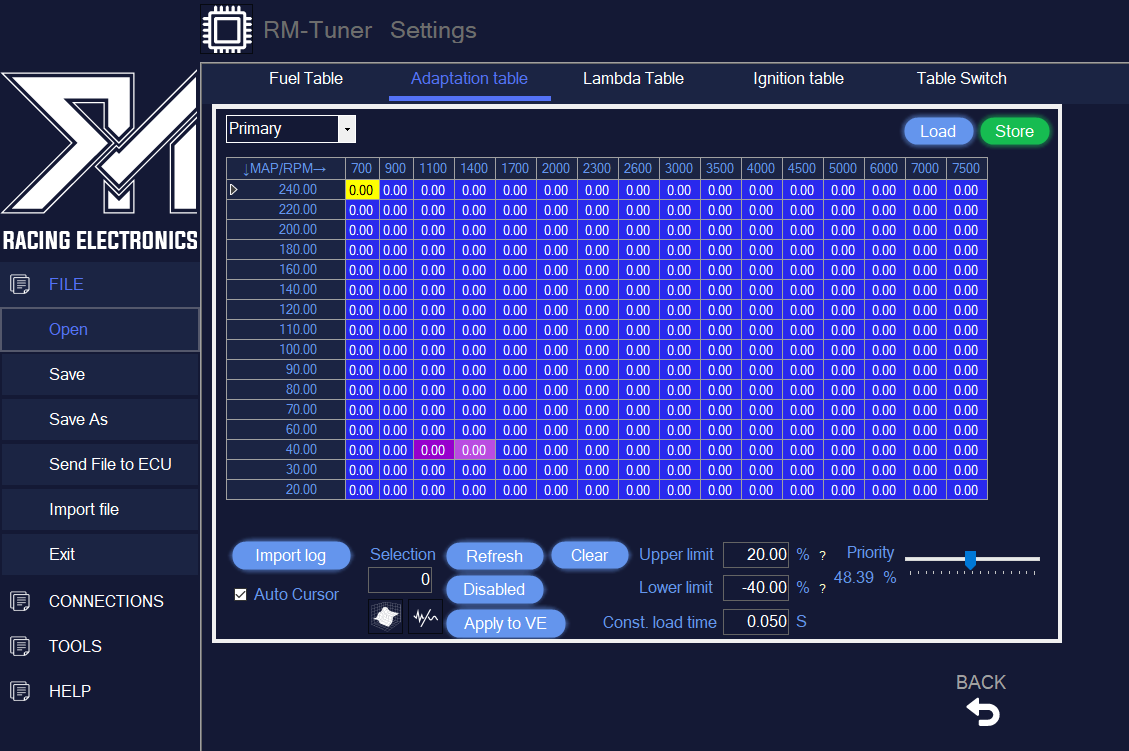Select Send File to ECU menu item
The width and height of the screenshot is (1129, 751).
click(x=110, y=464)
